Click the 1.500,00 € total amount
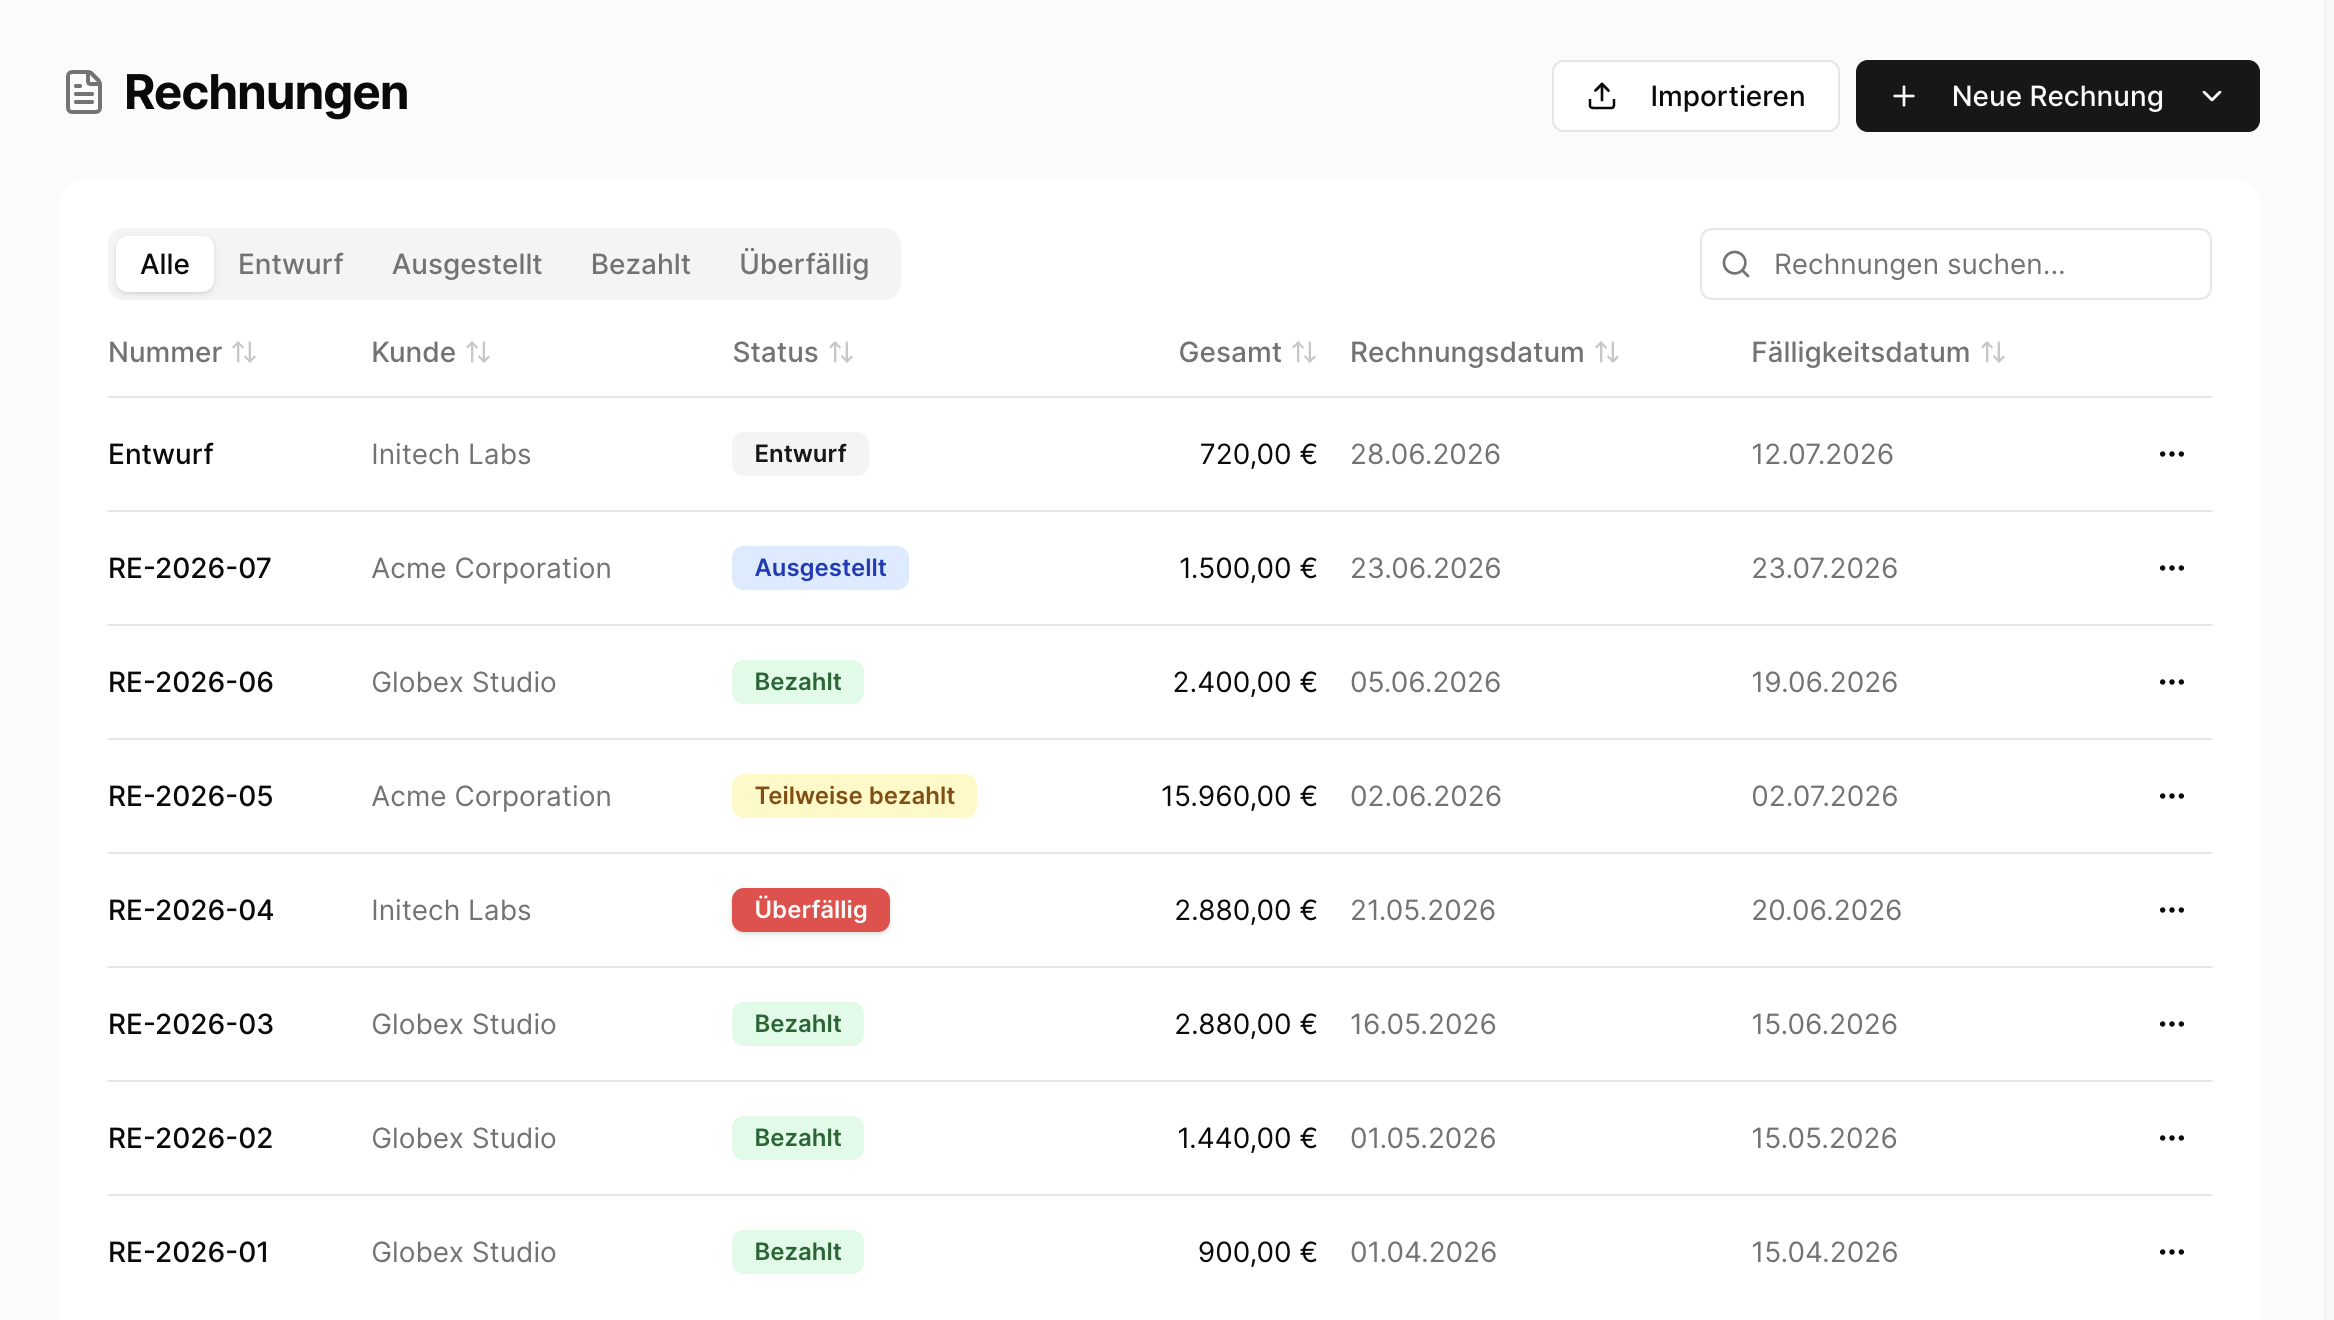The image size is (2334, 1320). [1248, 568]
